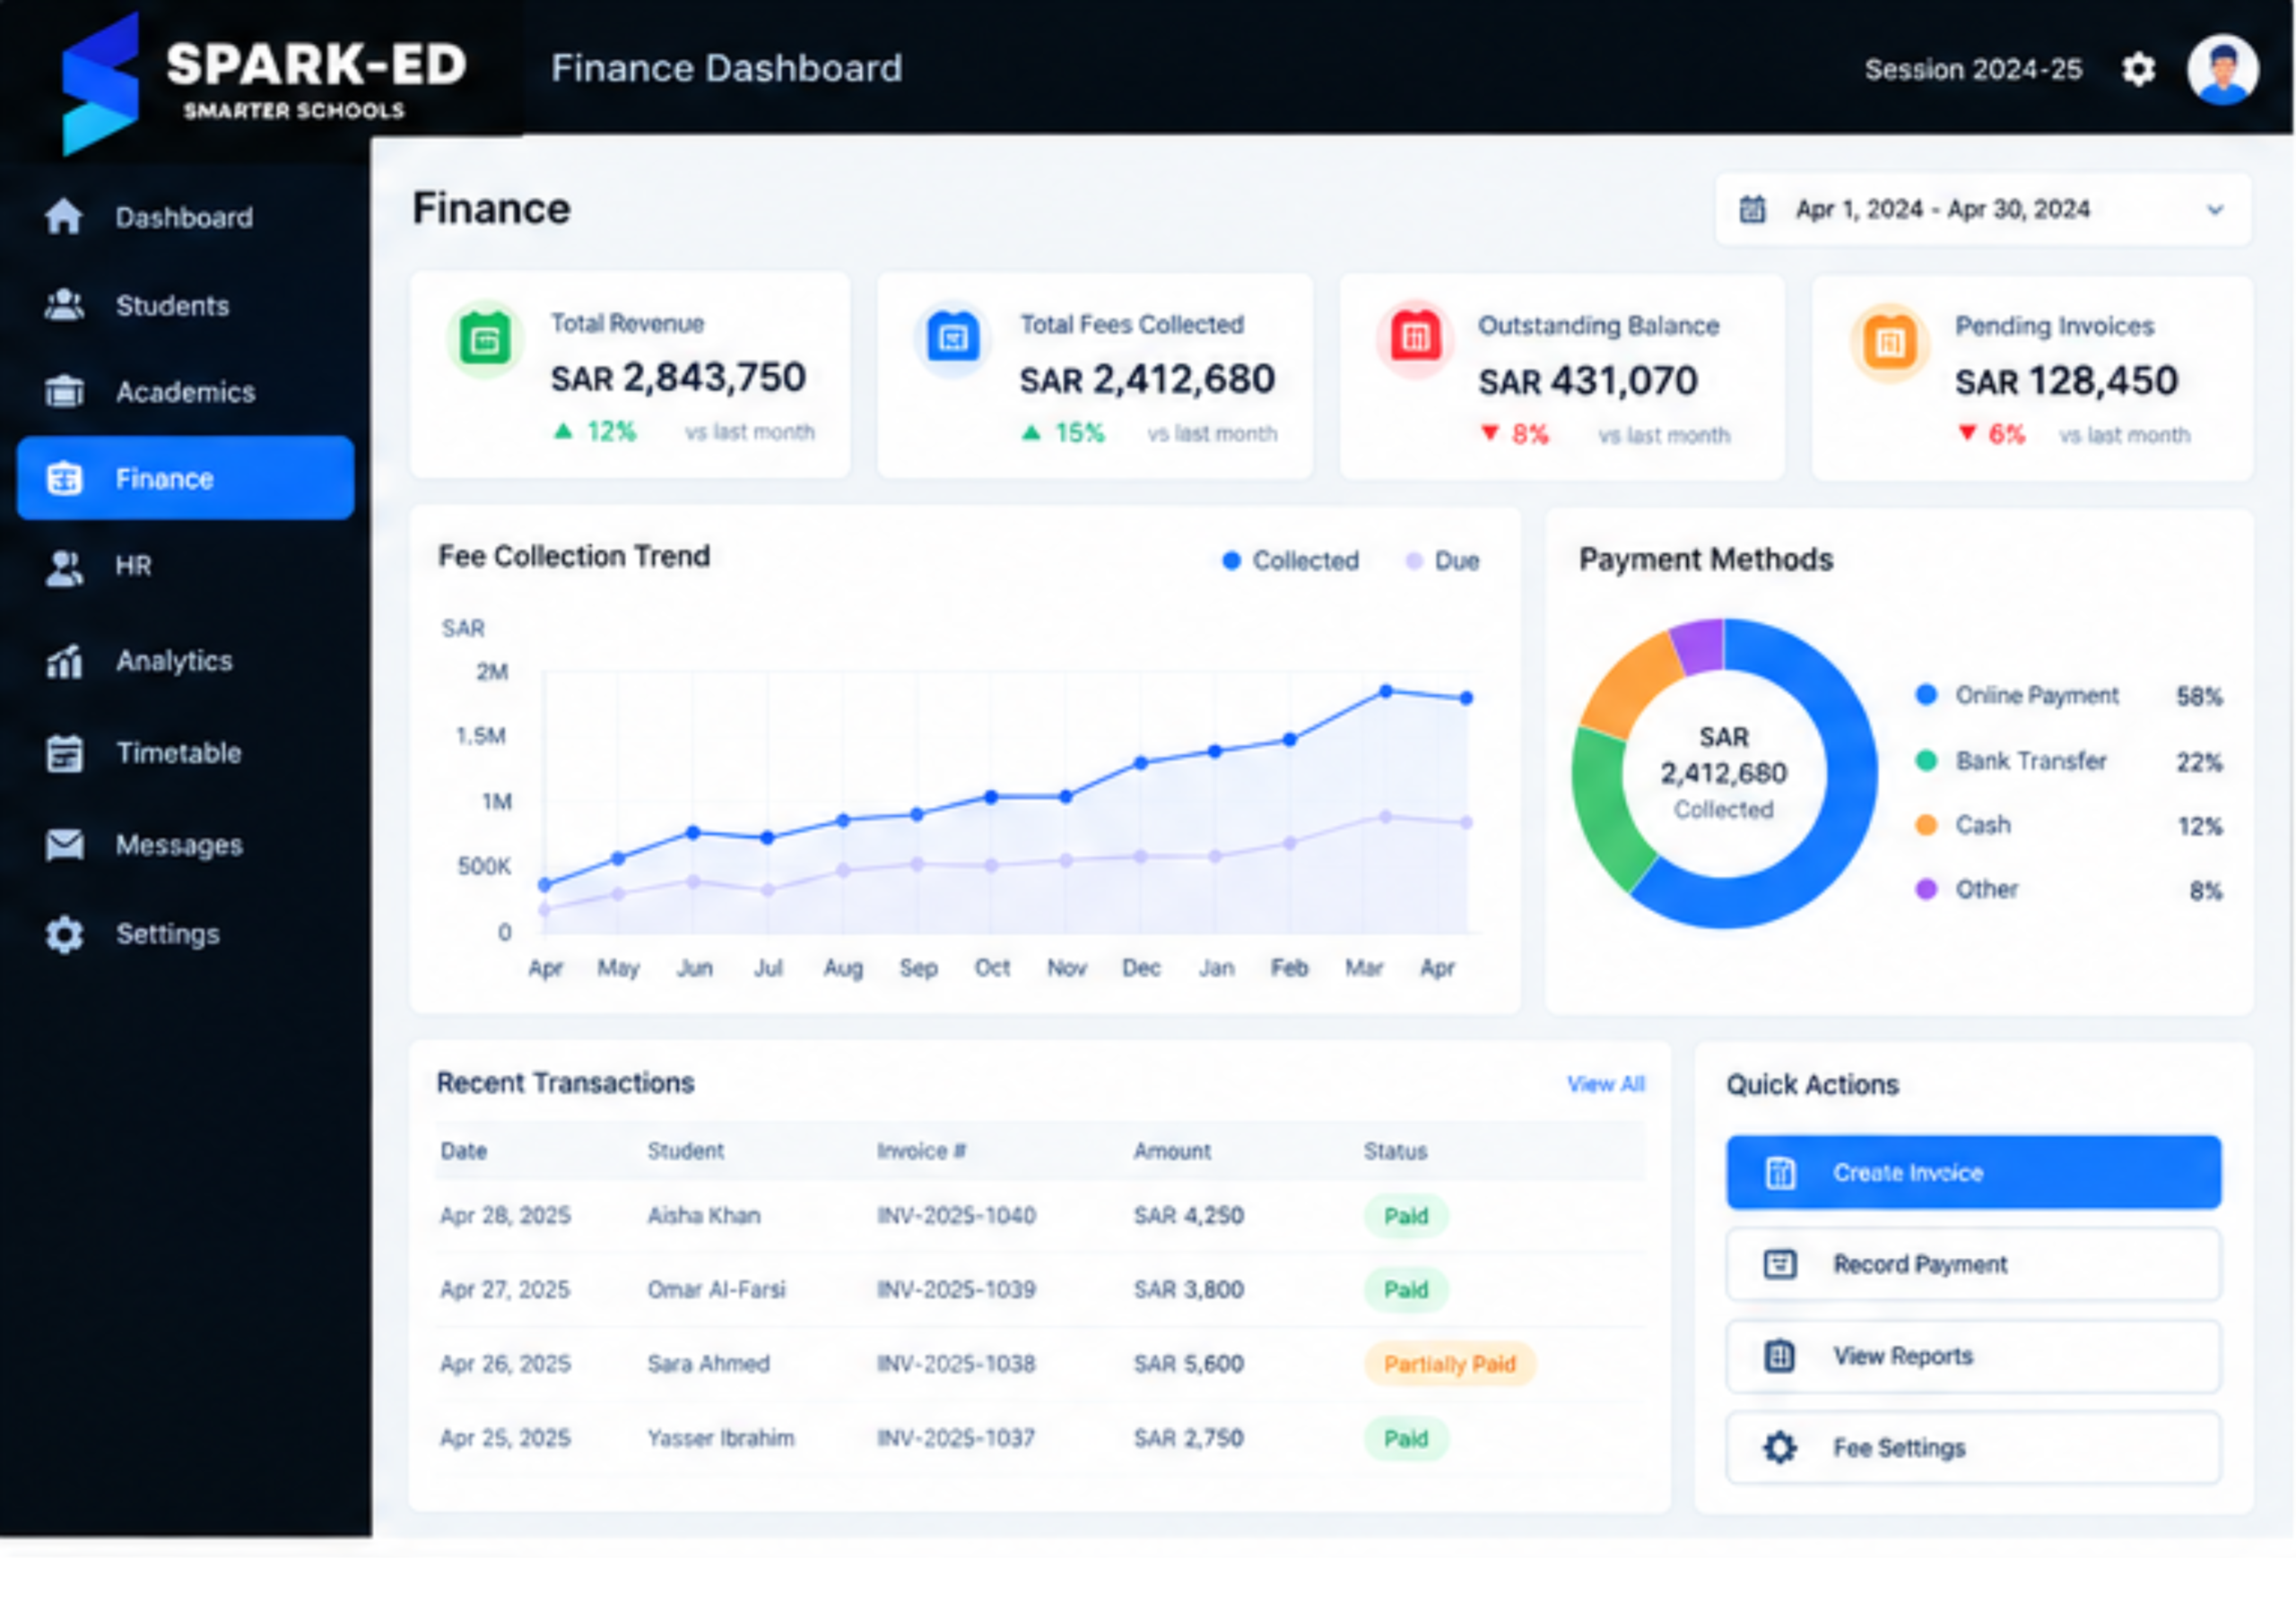The height and width of the screenshot is (1614, 2296).
Task: Click the Academics sidebar icon
Action: [64, 391]
